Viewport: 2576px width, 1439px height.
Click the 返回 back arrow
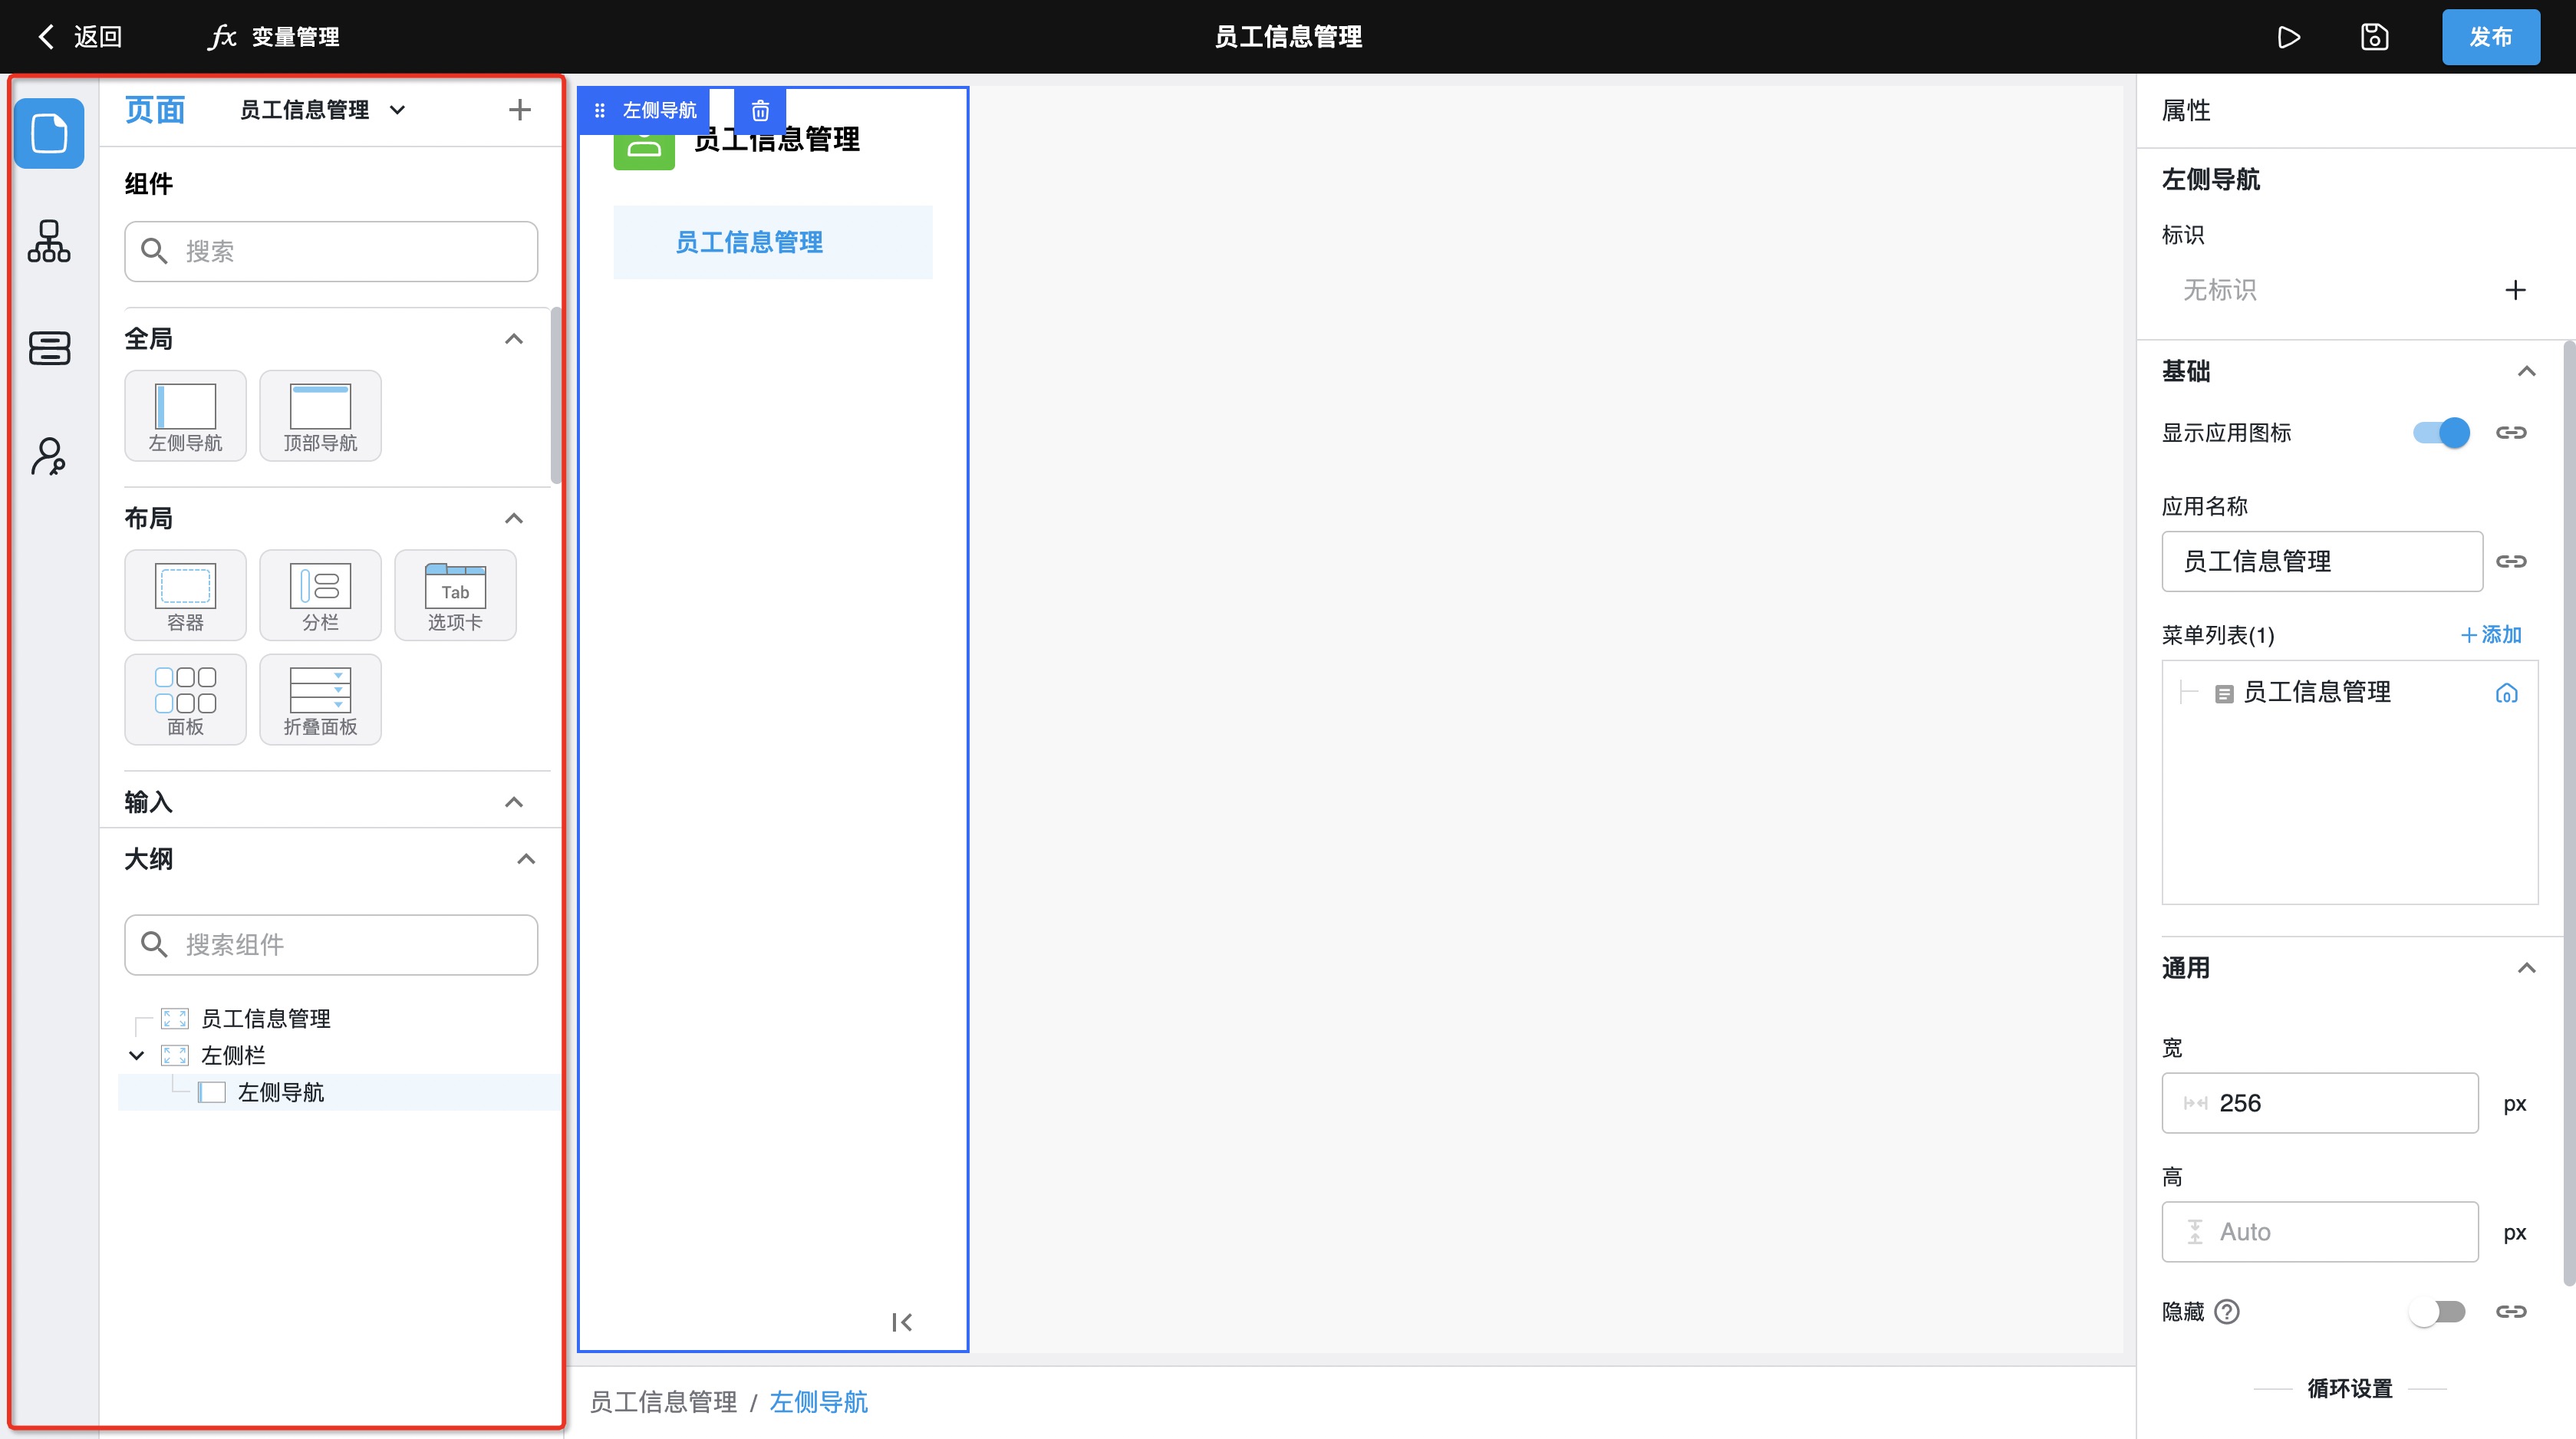pyautogui.click(x=46, y=37)
